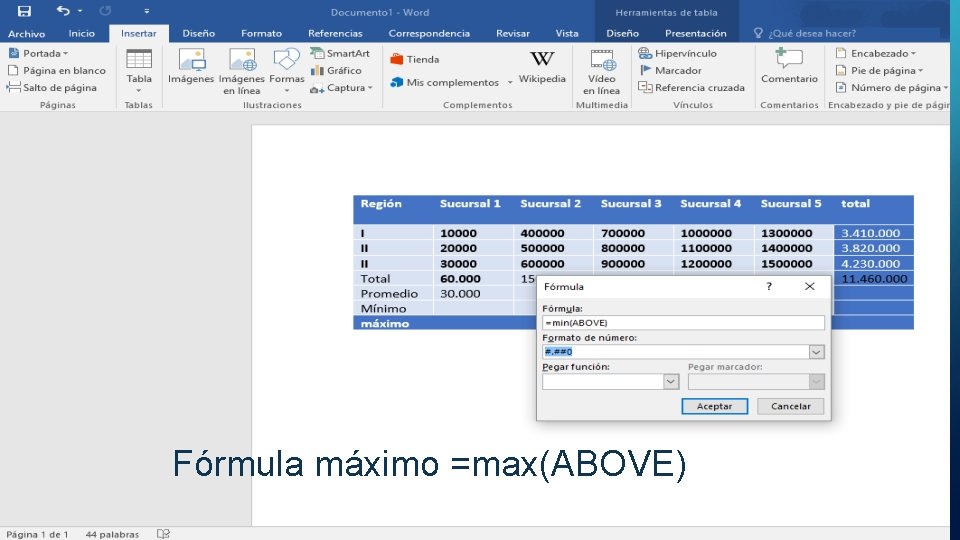The image size is (960, 540).
Task: Close the Fórmula dialog
Action: pyautogui.click(x=809, y=286)
